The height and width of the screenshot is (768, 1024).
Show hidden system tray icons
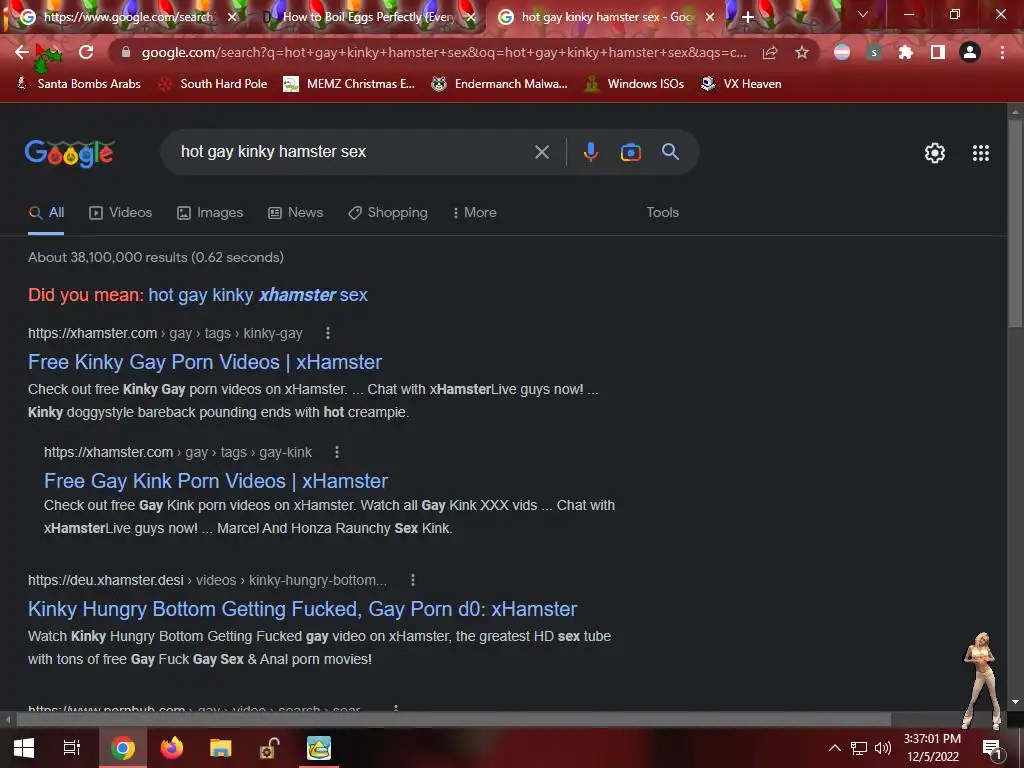click(x=835, y=748)
